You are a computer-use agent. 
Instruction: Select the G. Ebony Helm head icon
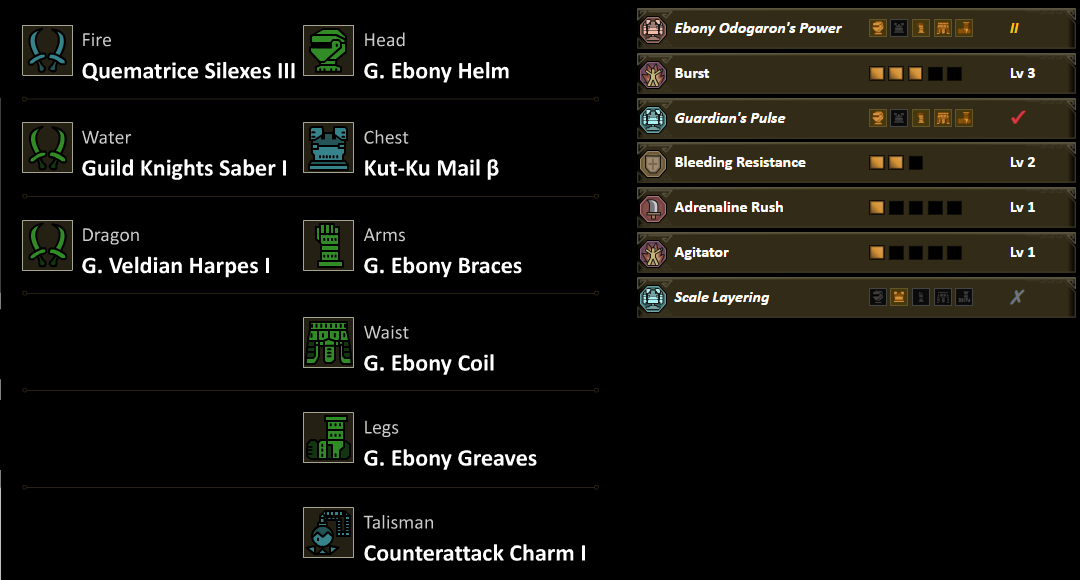[328, 51]
